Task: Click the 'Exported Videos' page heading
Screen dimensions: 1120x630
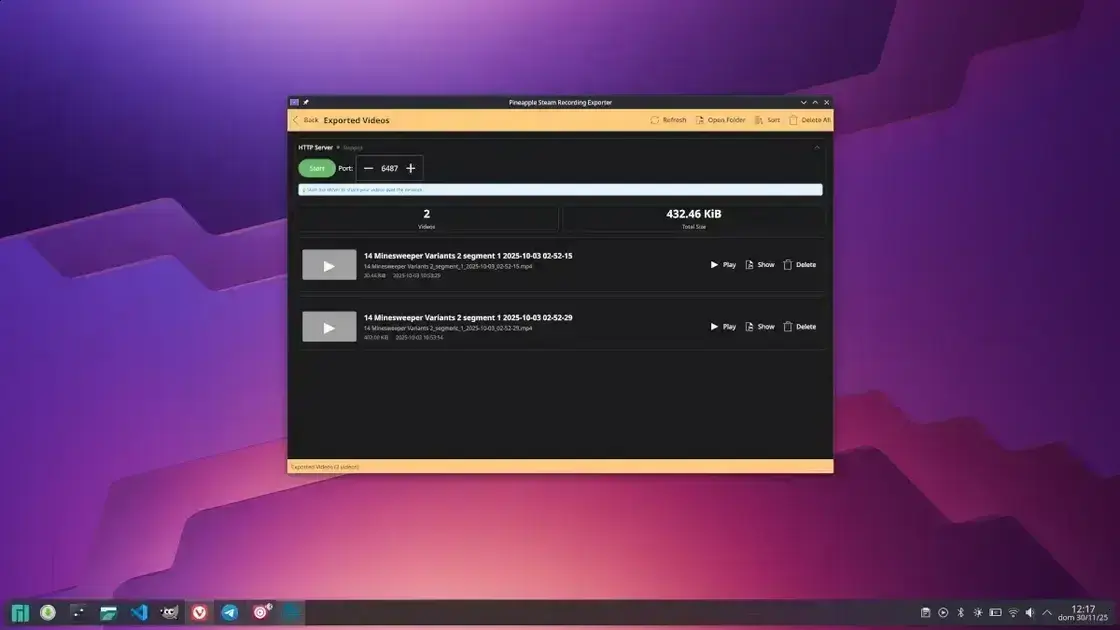Action: coord(356,120)
